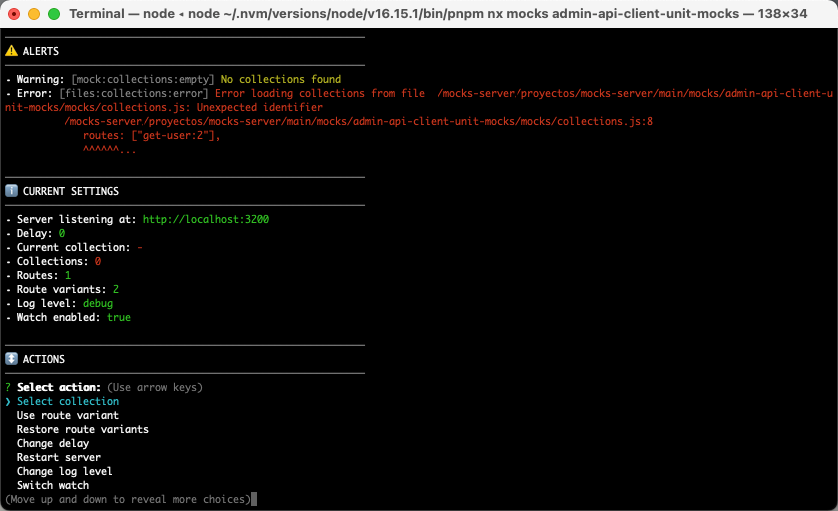Maximize the Terminal with green button

point(54,14)
